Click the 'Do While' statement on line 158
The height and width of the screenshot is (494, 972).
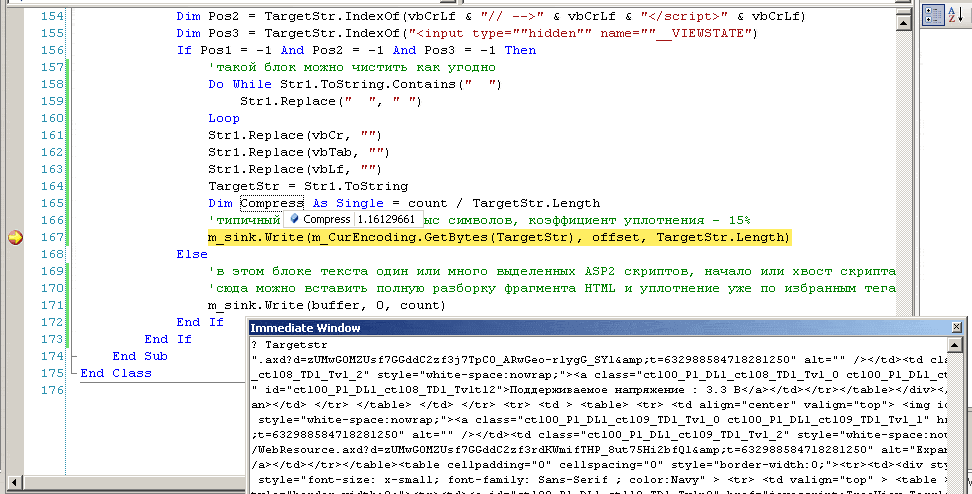(355, 84)
